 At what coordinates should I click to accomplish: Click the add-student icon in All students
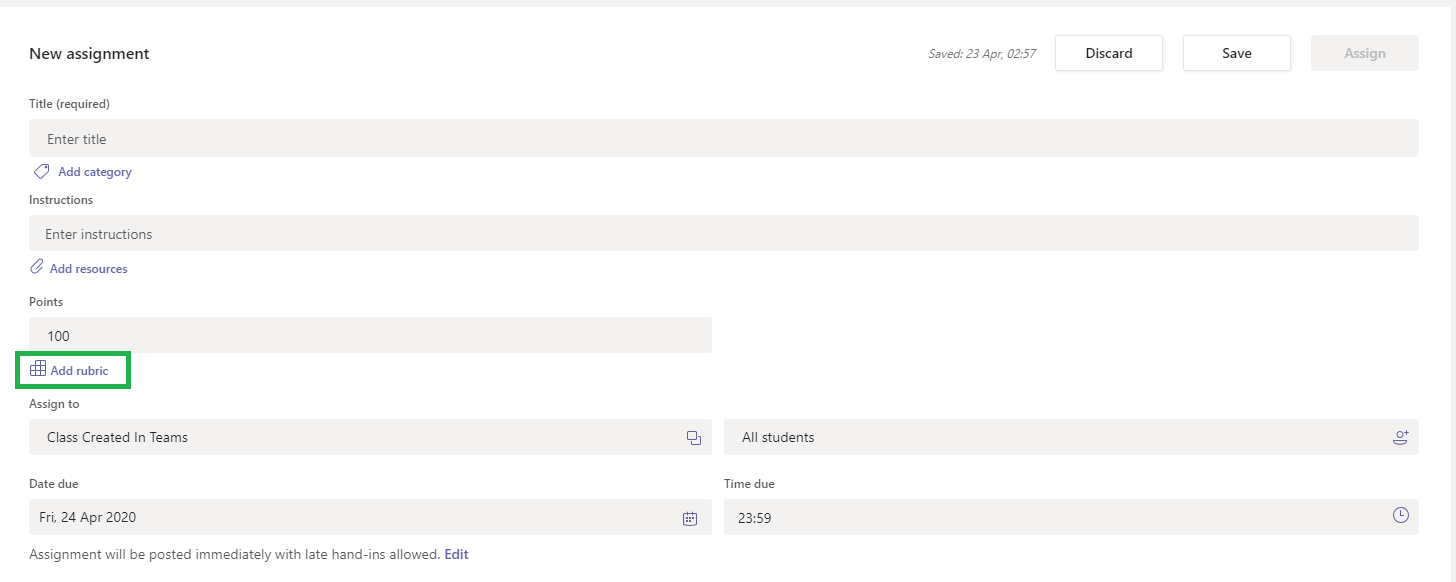1401,437
